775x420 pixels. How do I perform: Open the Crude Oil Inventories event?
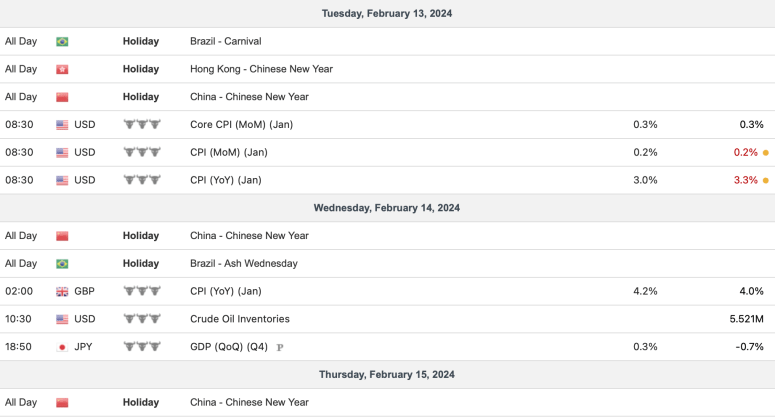coord(240,319)
